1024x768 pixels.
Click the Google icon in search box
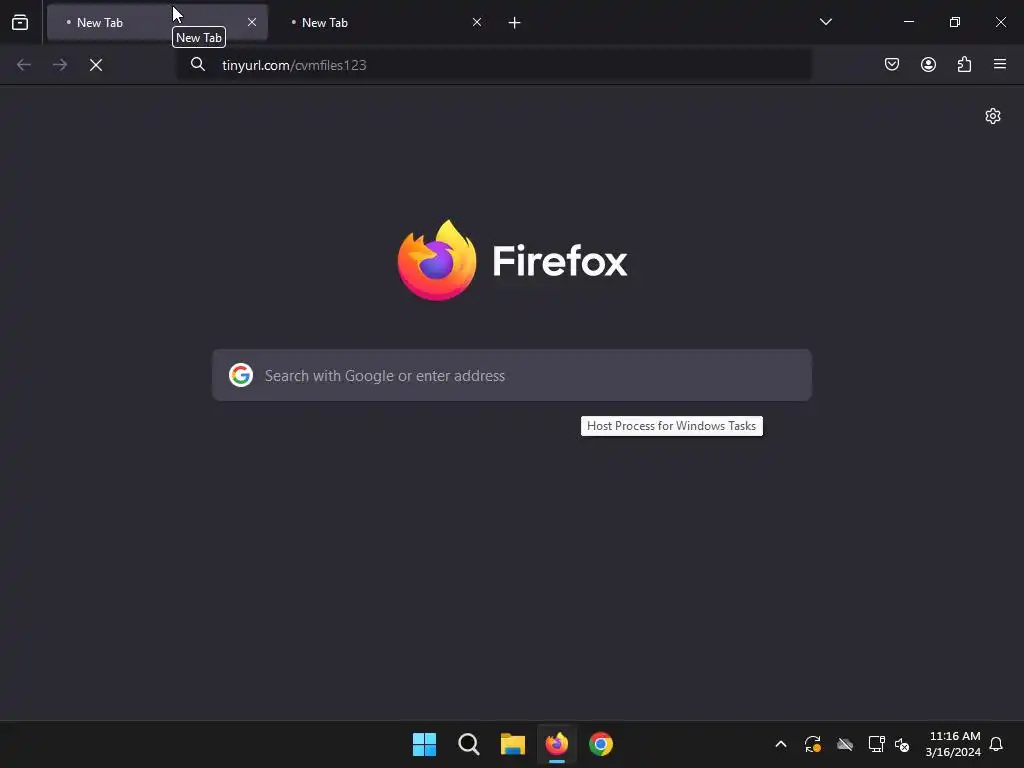pyautogui.click(x=241, y=375)
